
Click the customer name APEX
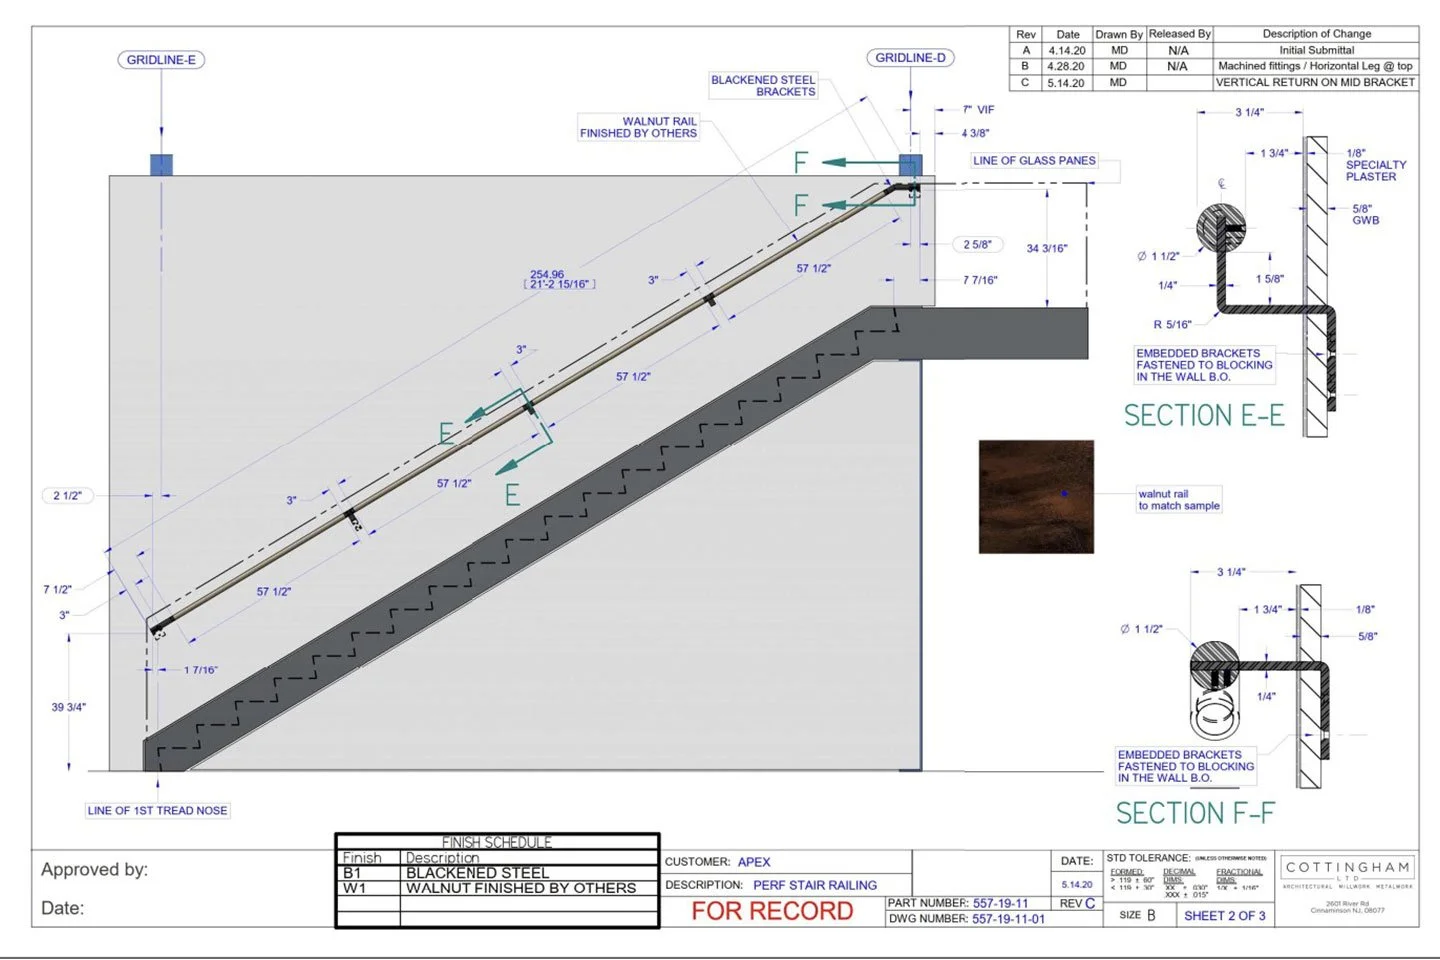click(x=754, y=862)
